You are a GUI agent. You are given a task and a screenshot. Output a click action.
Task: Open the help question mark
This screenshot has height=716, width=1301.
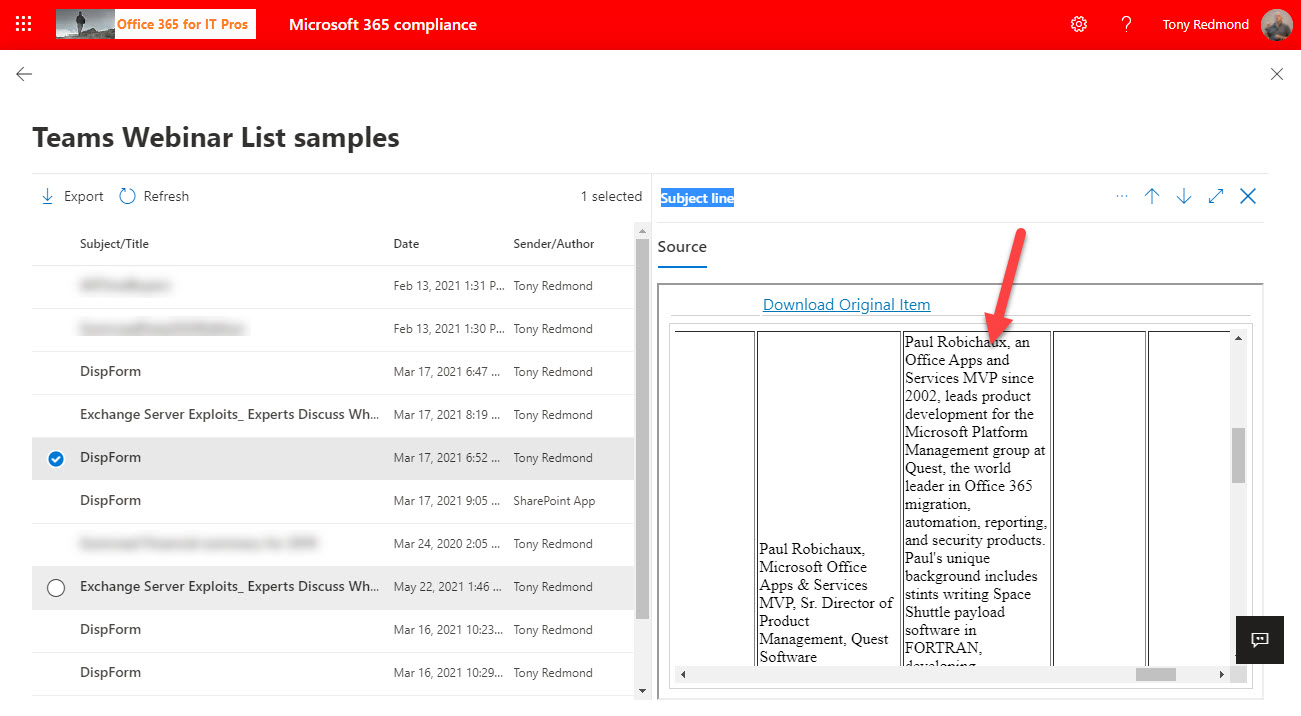[1126, 24]
